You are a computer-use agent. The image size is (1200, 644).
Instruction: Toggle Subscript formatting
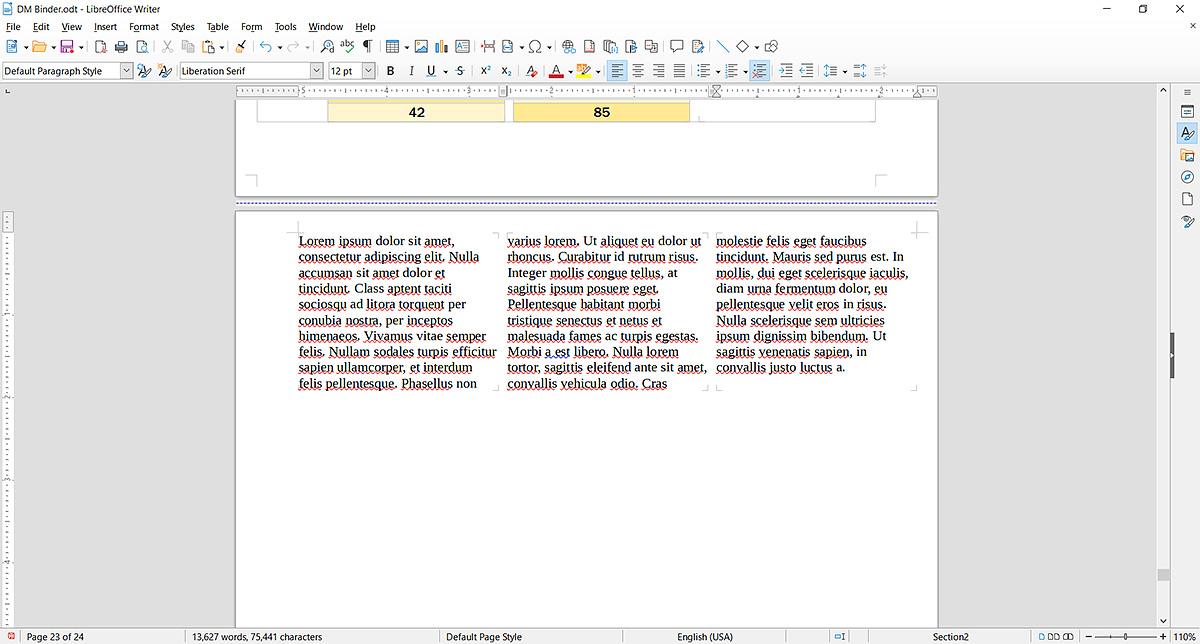coord(506,71)
